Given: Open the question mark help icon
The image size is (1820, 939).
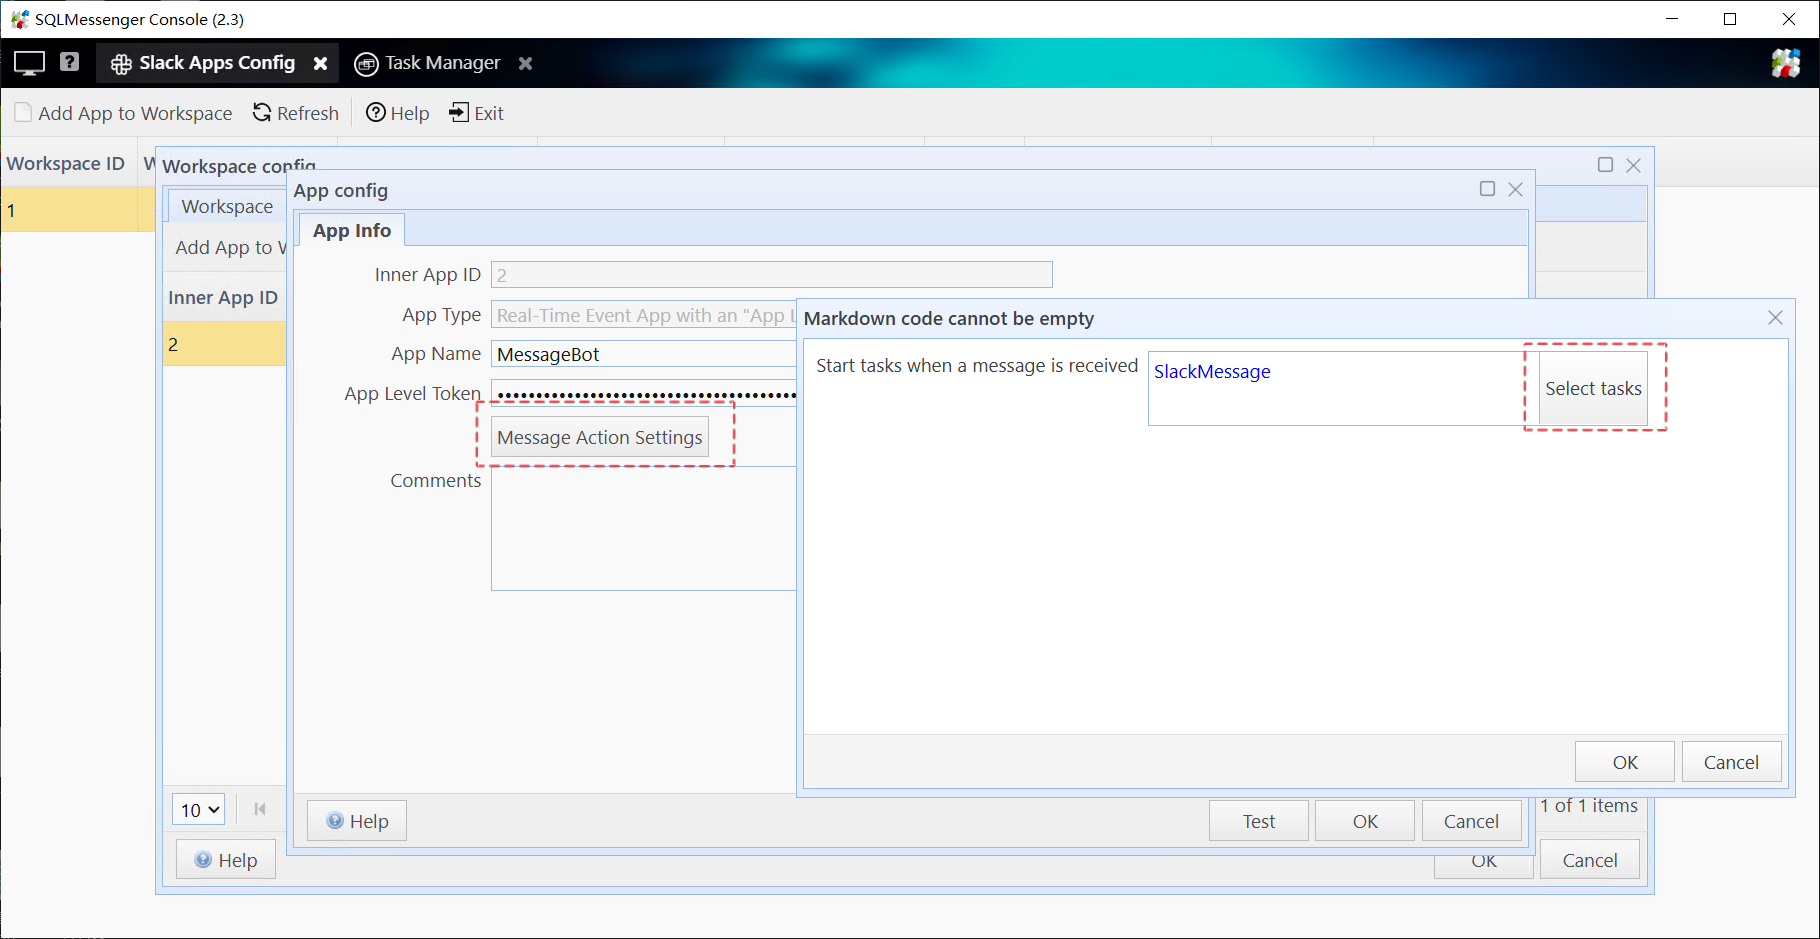Looking at the screenshot, I should (69, 62).
